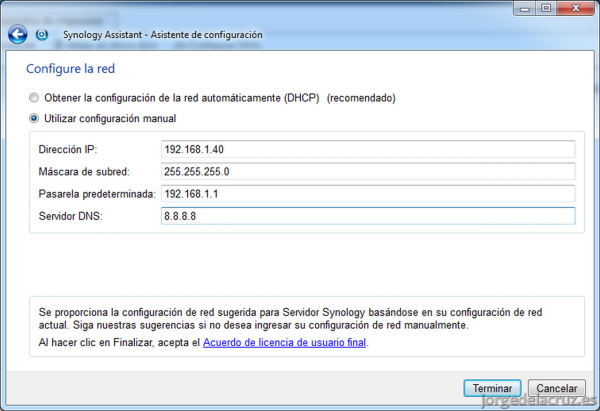Open the Acuerdo de licencia de usuario final link
Screen dimensions: 600x411
pos(284,342)
